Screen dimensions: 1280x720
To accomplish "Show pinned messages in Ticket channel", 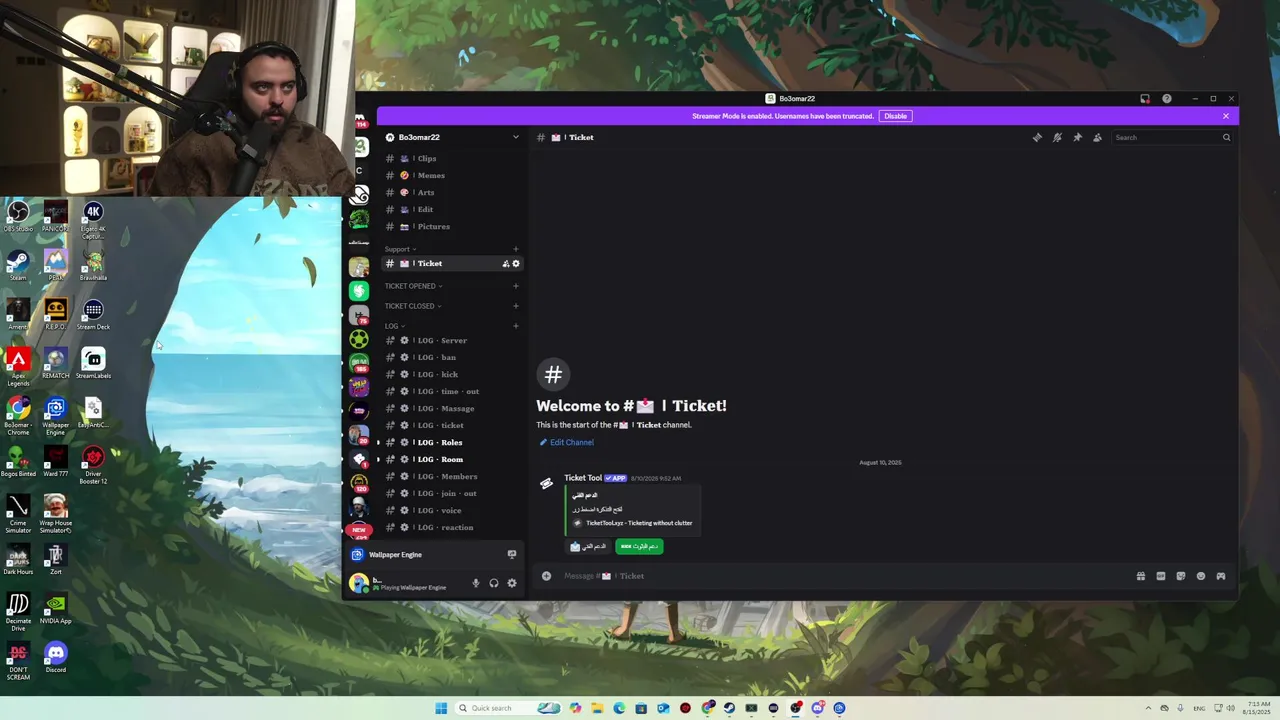I will click(x=1077, y=137).
